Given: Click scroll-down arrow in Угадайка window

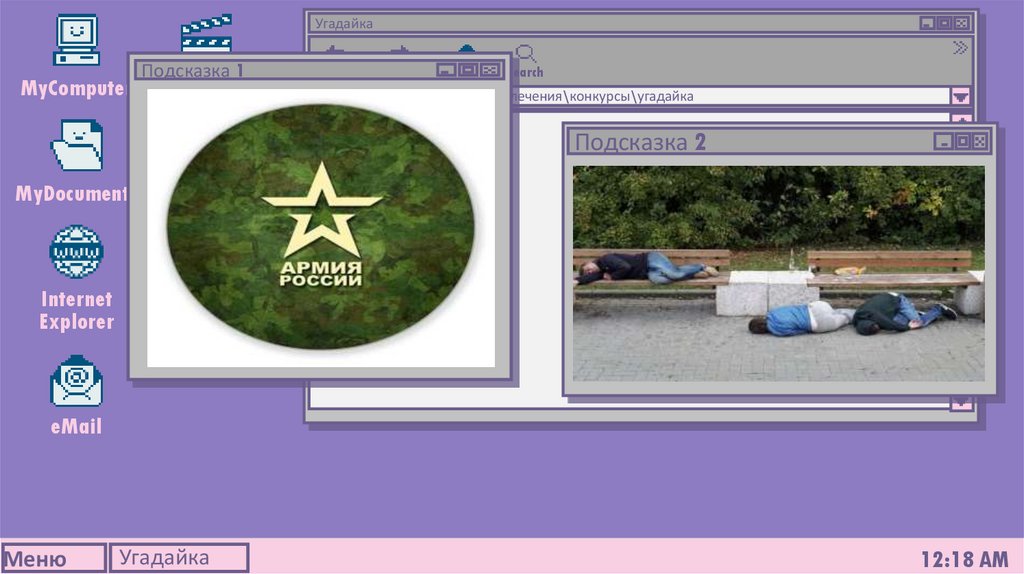Looking at the screenshot, I should (961, 404).
